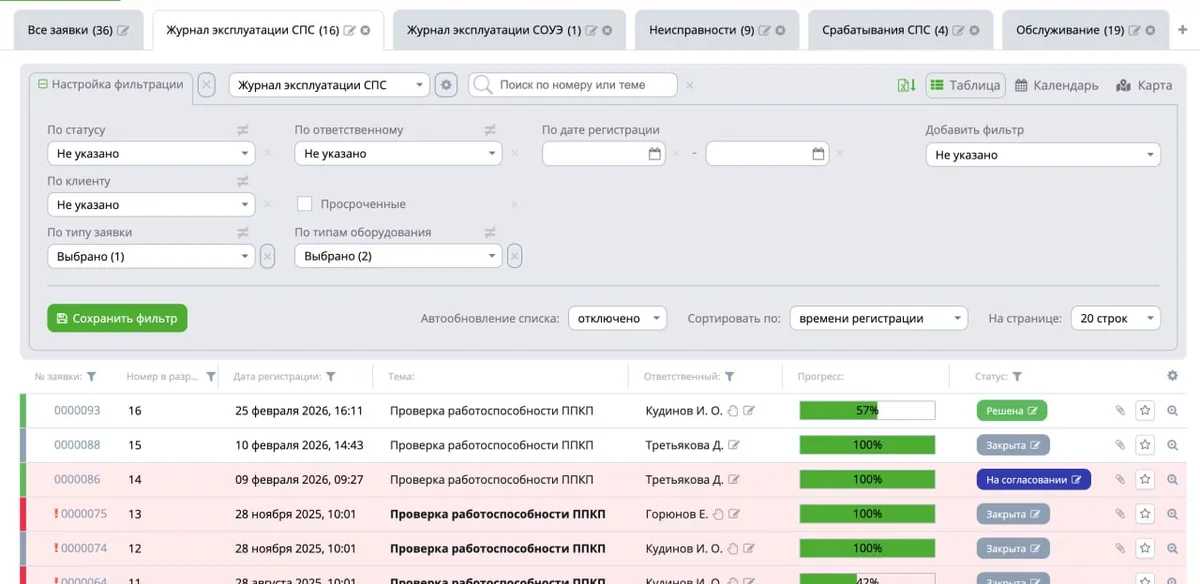Viewport: 1200px width, 584px height.
Task: Select the Таблица view button
Action: (965, 85)
